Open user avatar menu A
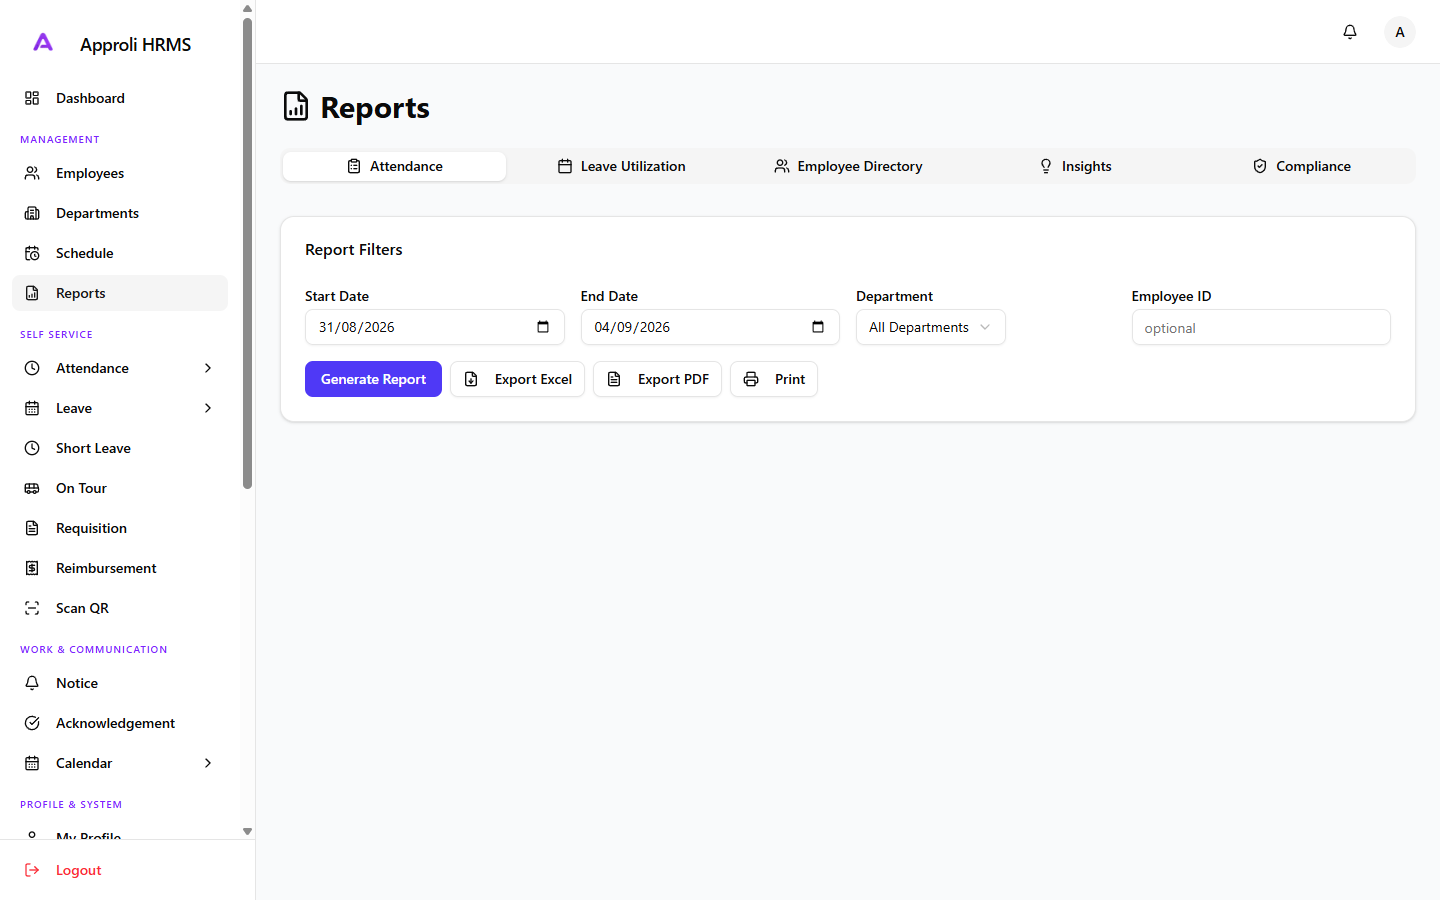1440x900 pixels. tap(1400, 32)
